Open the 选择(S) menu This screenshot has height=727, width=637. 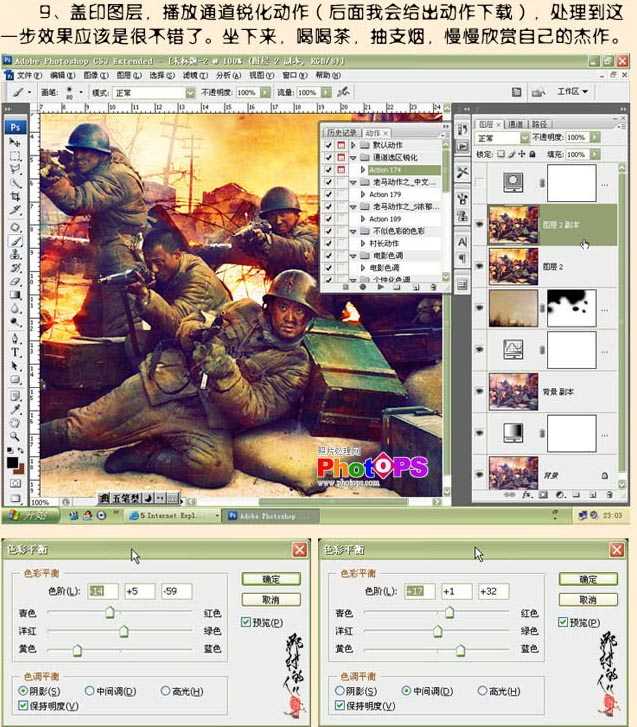pos(162,75)
